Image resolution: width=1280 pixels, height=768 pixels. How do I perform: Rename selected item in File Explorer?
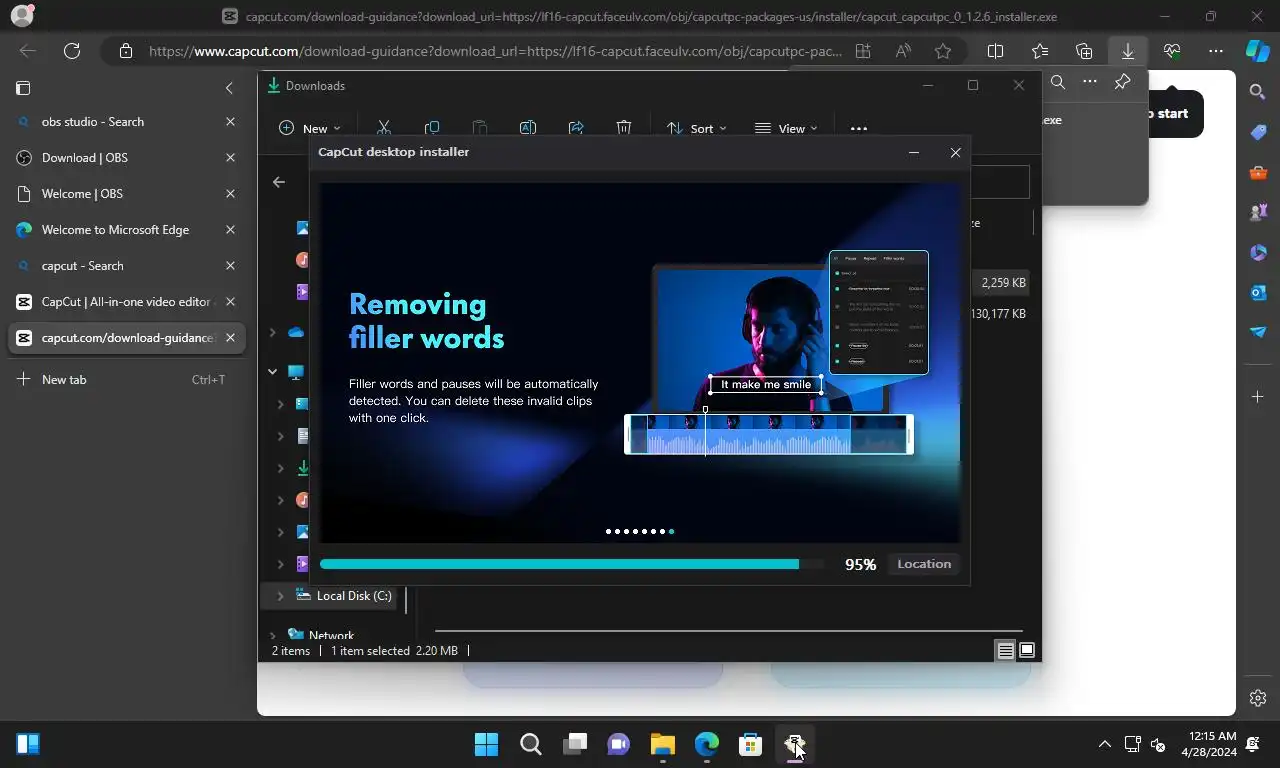528,128
